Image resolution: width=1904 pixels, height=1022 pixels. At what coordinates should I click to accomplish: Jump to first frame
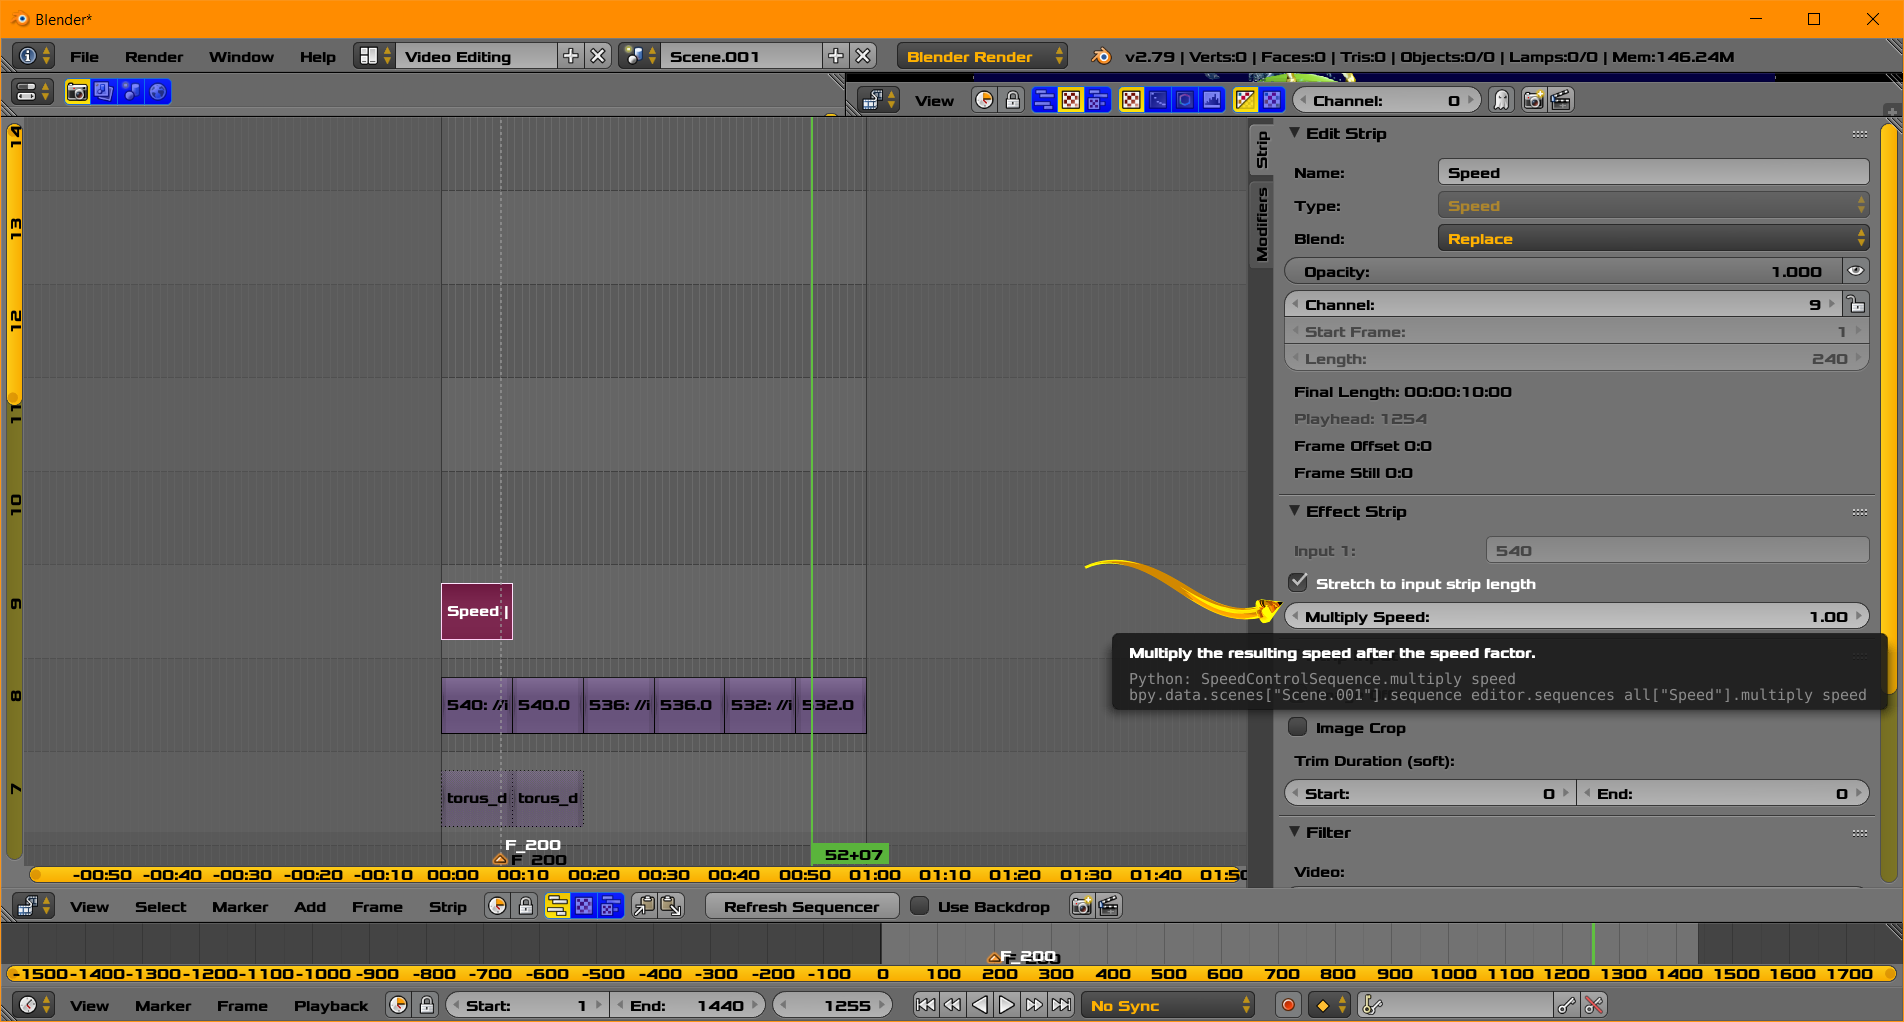pyautogui.click(x=926, y=1005)
